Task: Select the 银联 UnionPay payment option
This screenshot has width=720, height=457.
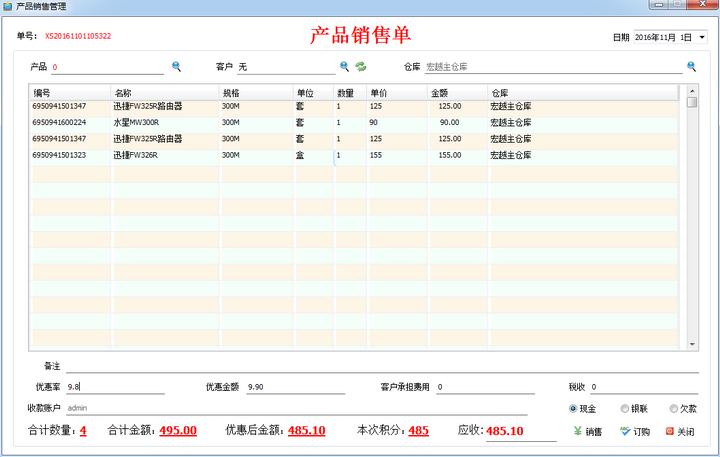Action: click(x=626, y=409)
